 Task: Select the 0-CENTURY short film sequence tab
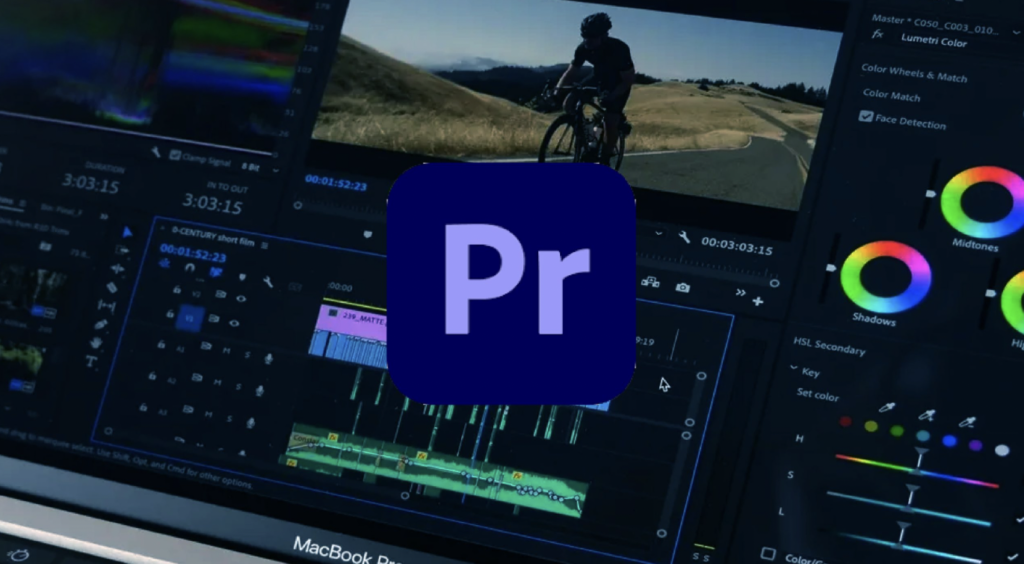pyautogui.click(x=213, y=235)
